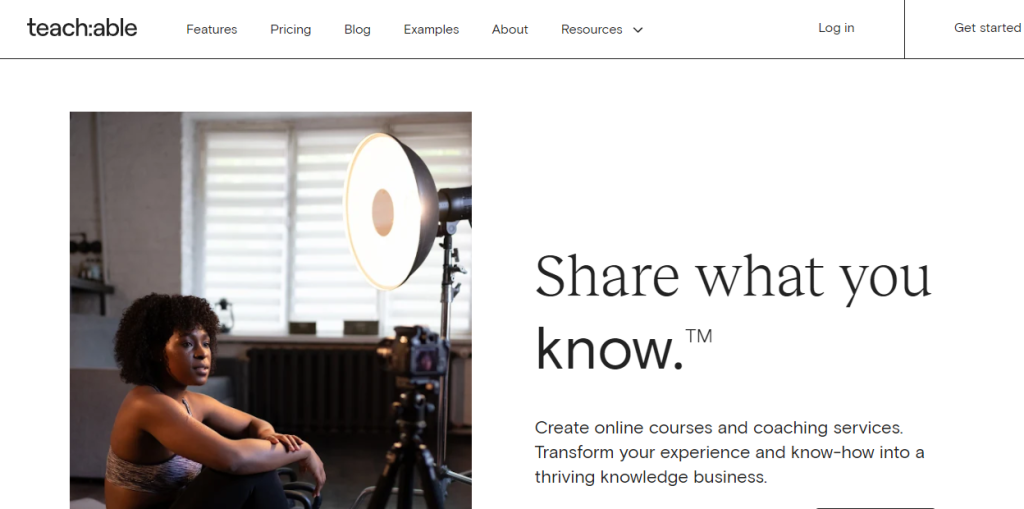The height and width of the screenshot is (509, 1024).
Task: Expand the Resources chevron arrow
Action: tap(638, 30)
